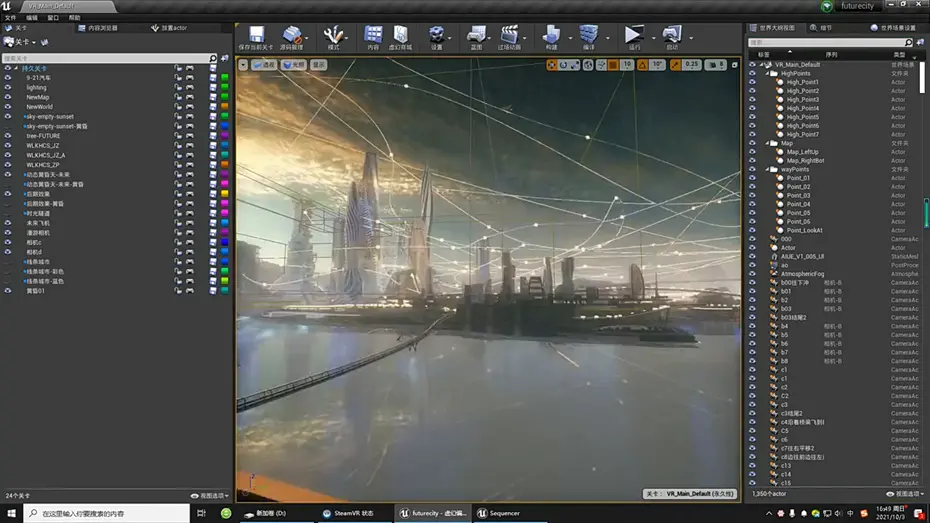Toggle rotation snapping triangle icon
This screenshot has height=523, width=930.
coord(642,65)
